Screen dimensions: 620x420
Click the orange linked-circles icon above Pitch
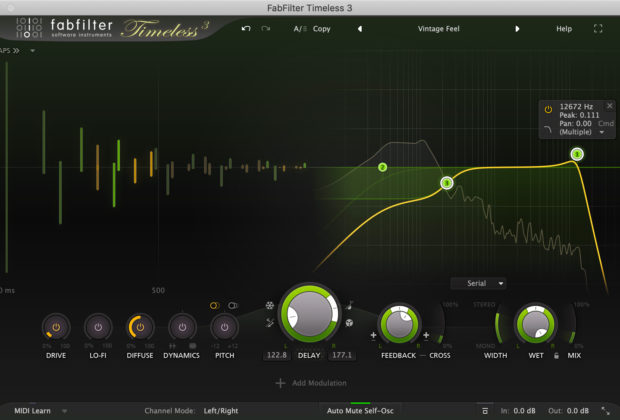click(x=215, y=305)
